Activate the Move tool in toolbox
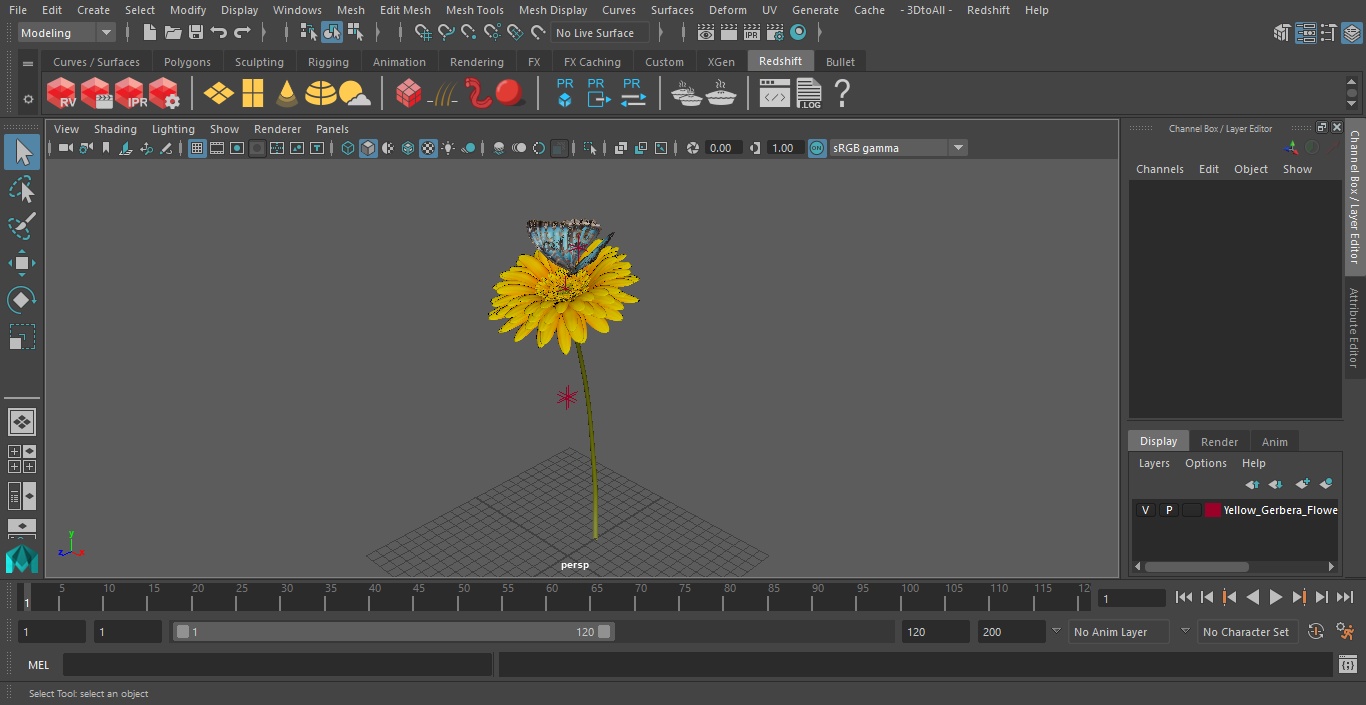The image size is (1366, 705). 21,263
